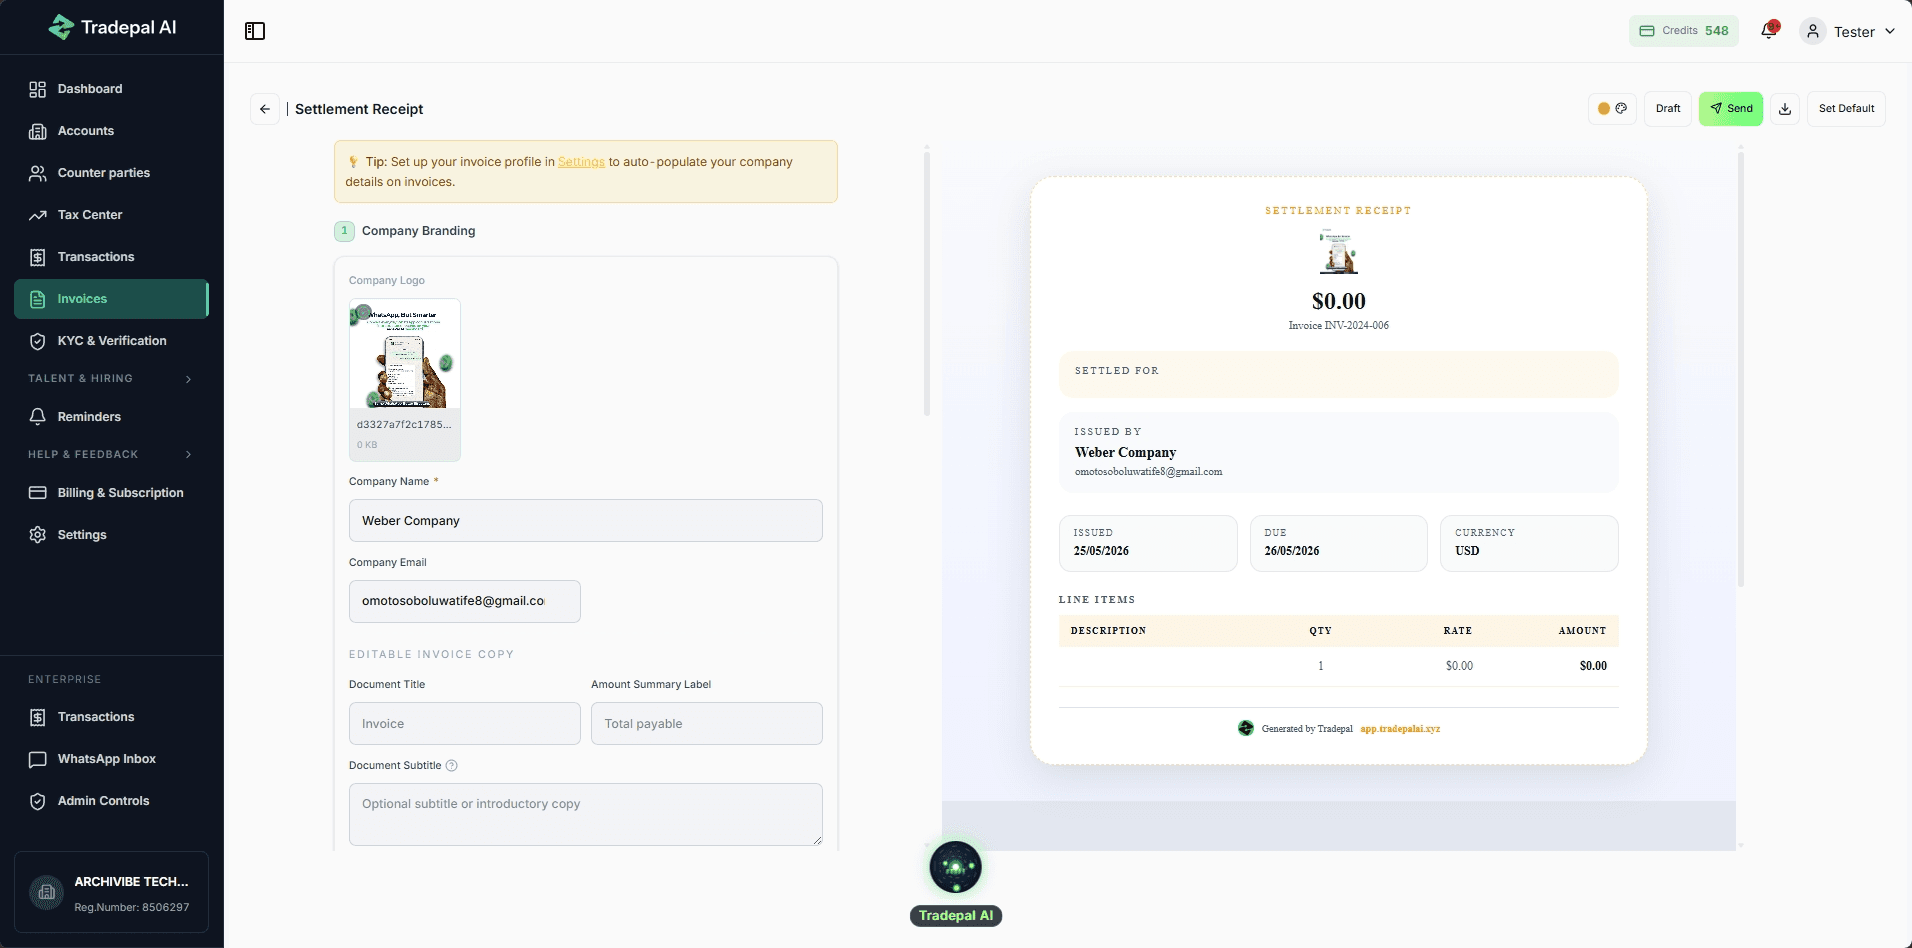Select Invoices in the sidebar

pos(112,299)
